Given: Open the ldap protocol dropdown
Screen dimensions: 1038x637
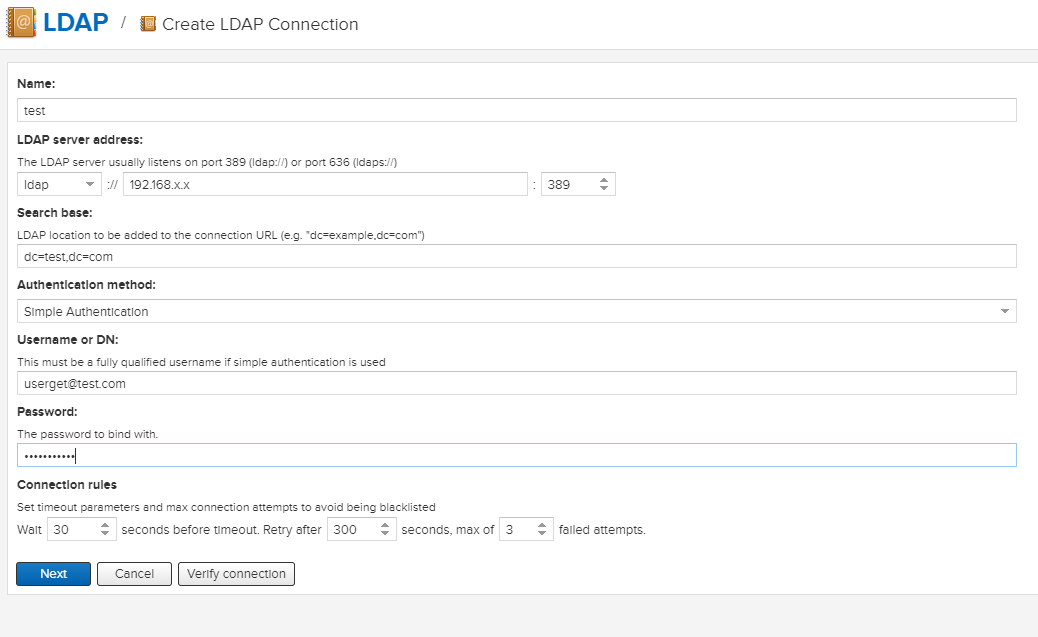Looking at the screenshot, I should pos(59,184).
